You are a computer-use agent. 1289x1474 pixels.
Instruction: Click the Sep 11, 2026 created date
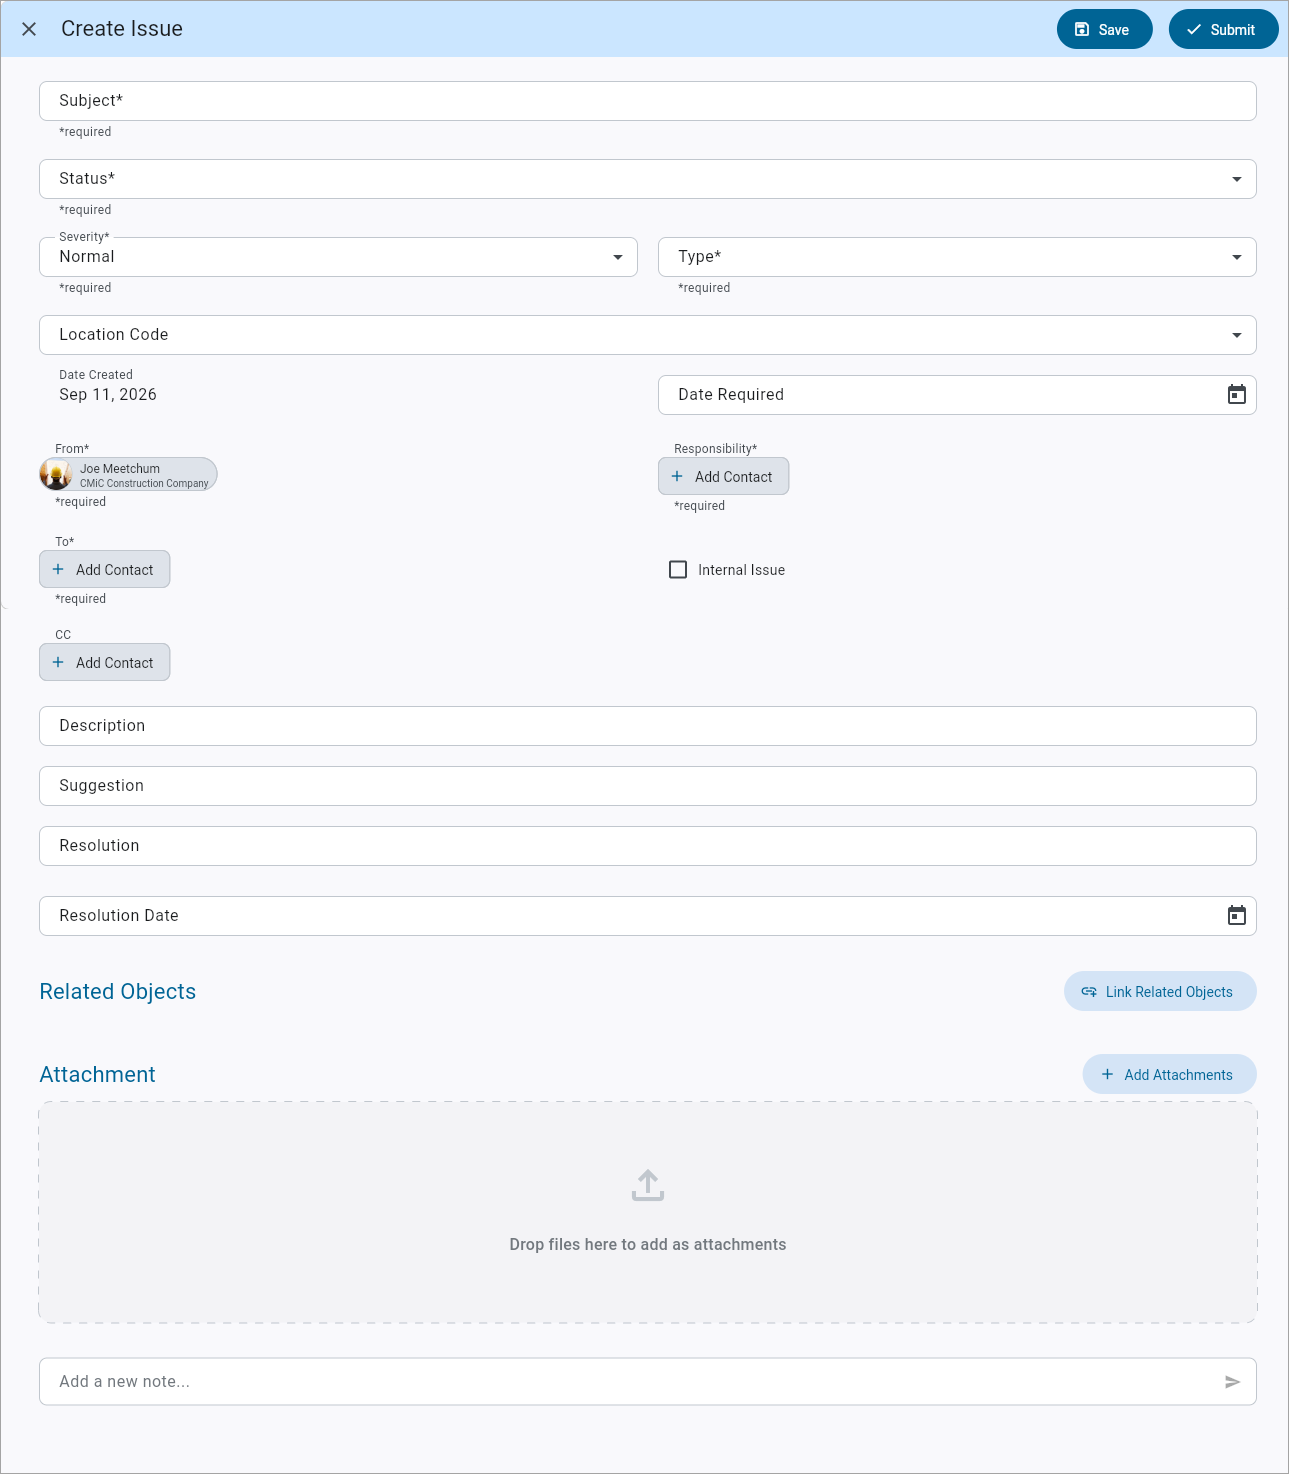click(x=108, y=395)
